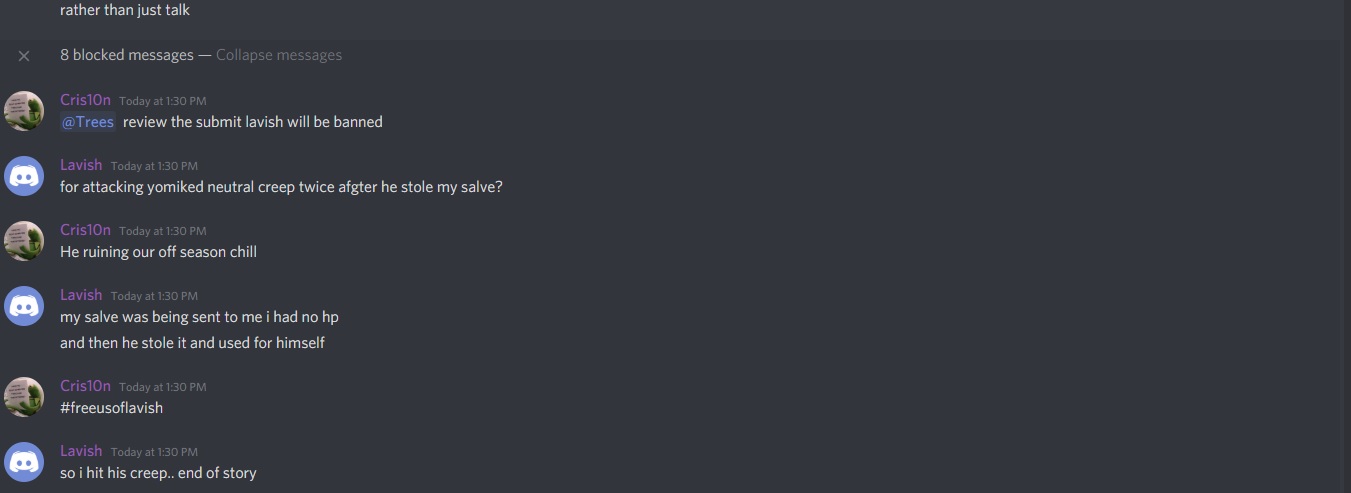Open the @Trees mention

pos(88,122)
